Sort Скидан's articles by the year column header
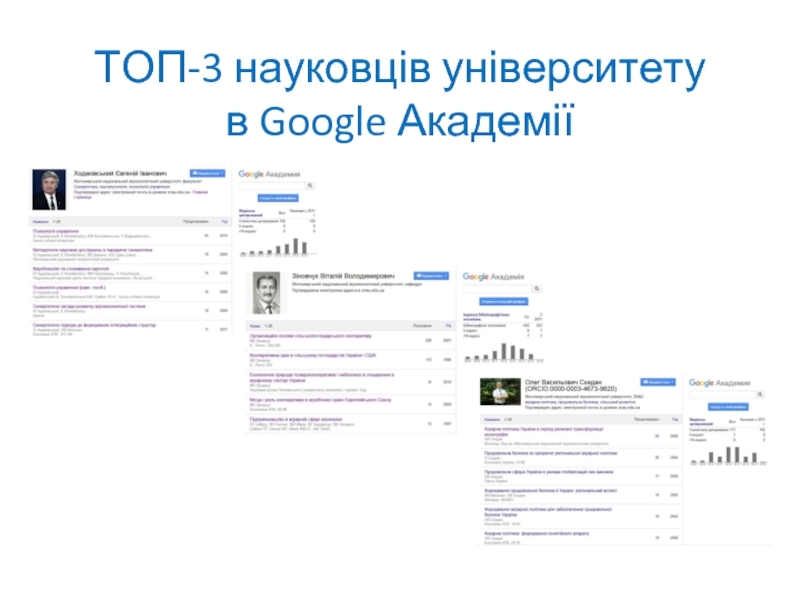 tap(674, 419)
